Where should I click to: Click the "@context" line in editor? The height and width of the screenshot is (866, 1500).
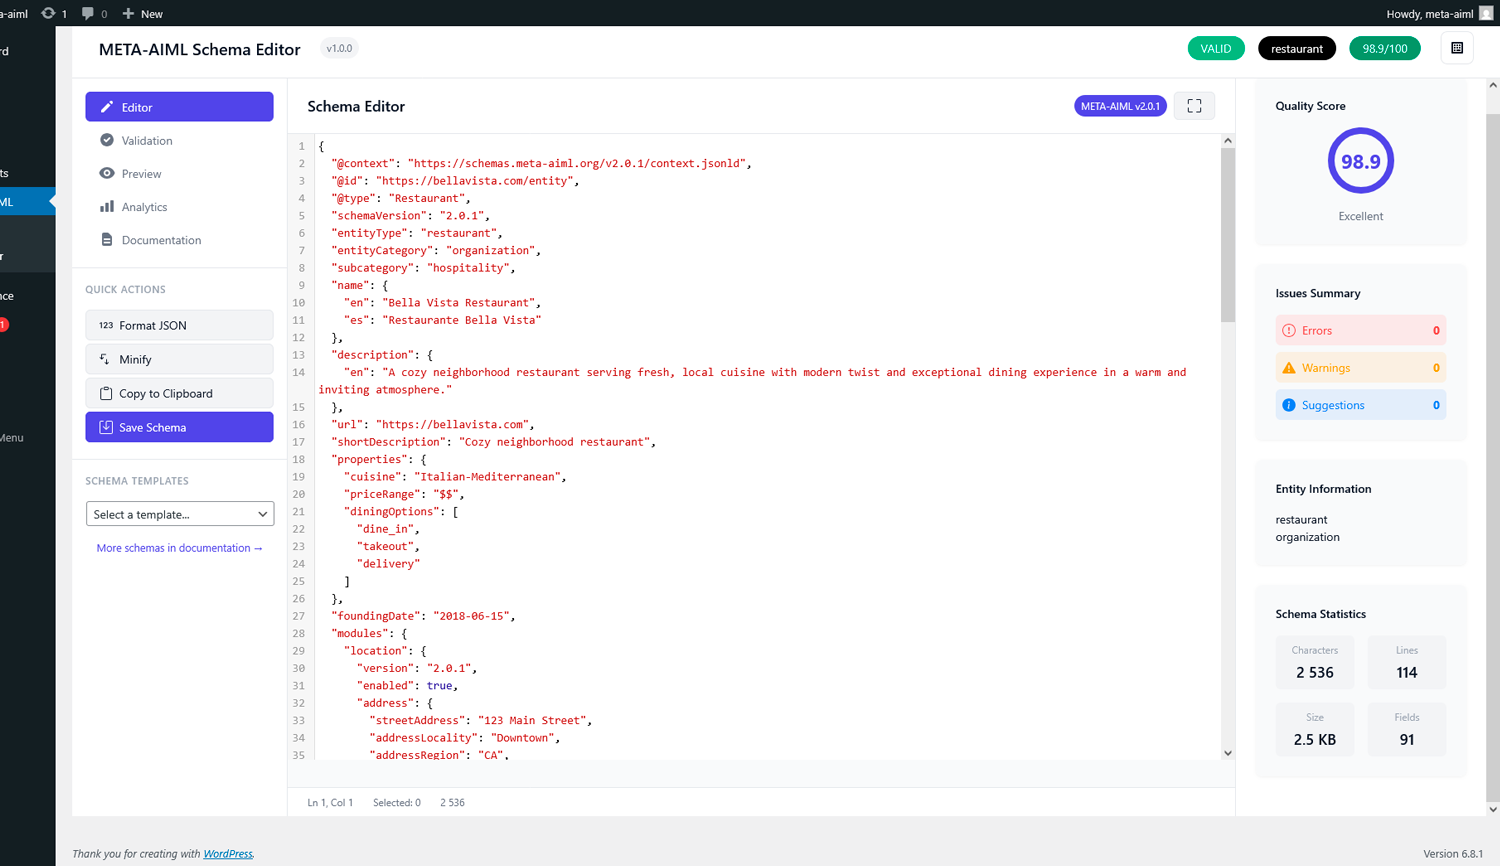click(x=541, y=163)
